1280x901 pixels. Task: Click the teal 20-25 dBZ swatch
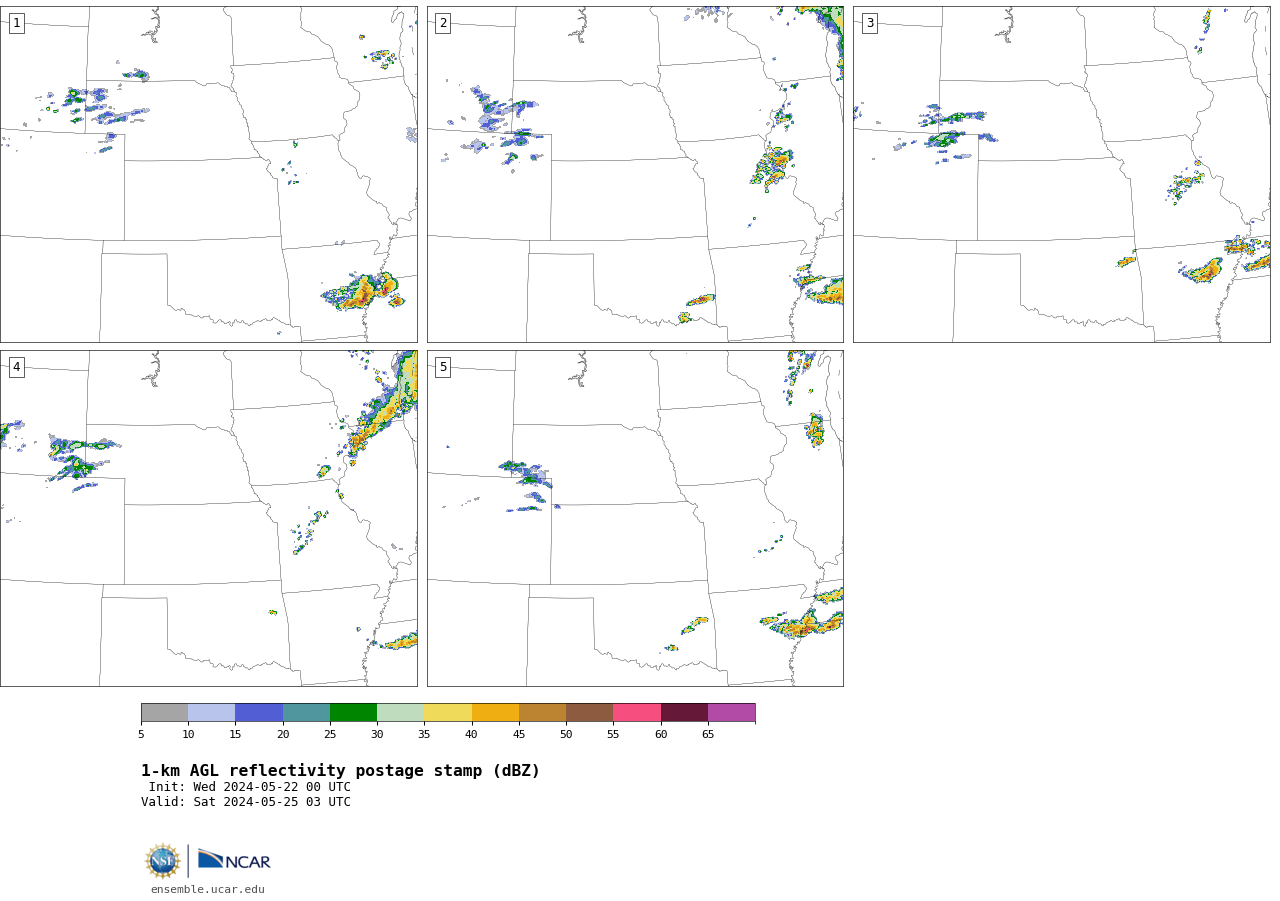point(306,713)
